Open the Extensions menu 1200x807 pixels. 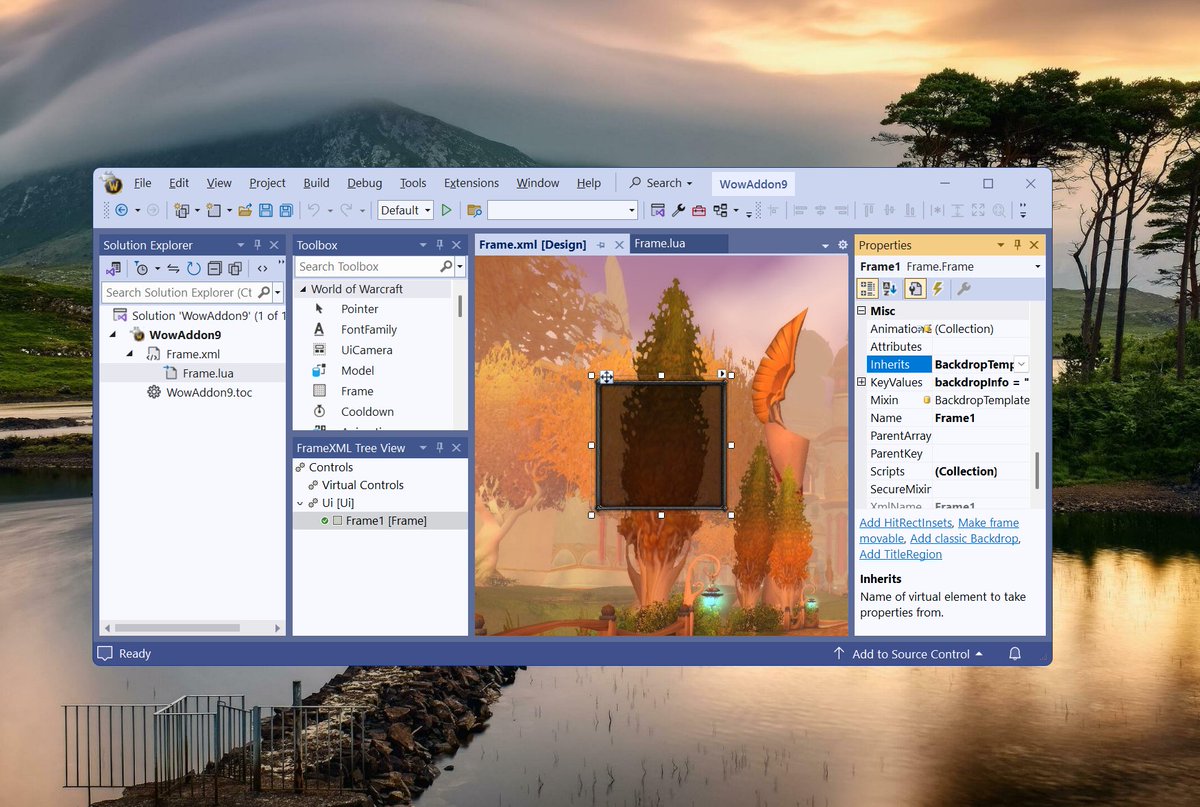click(471, 183)
